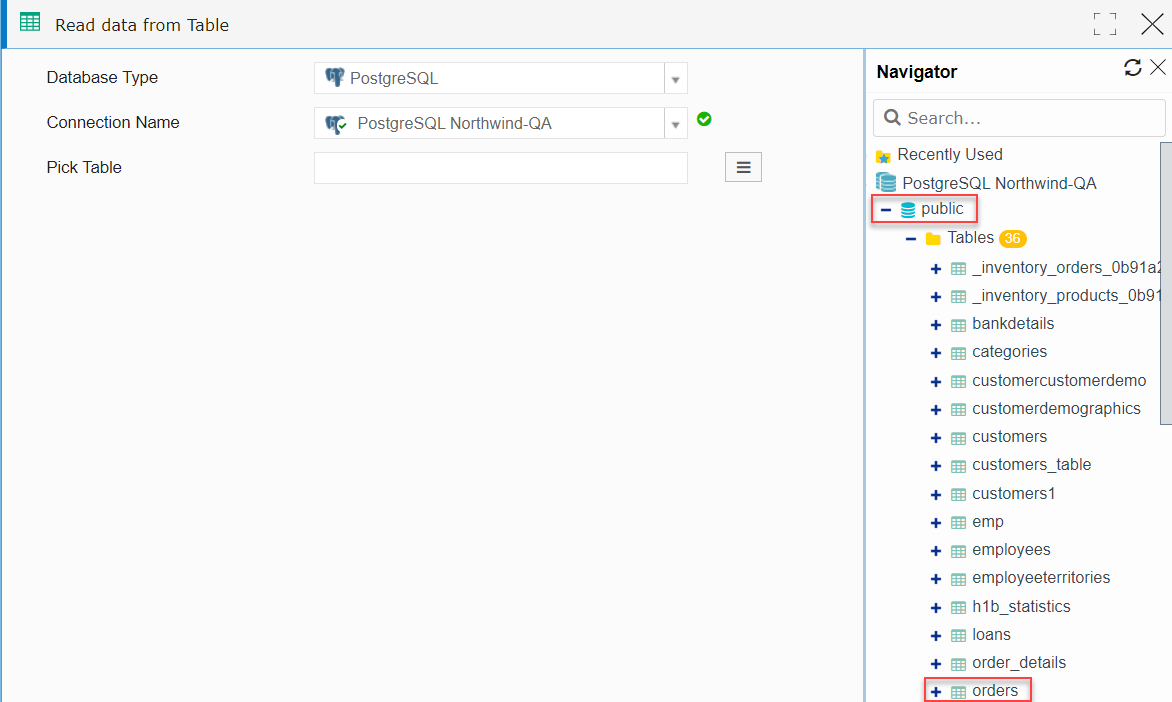Click the orders table icon
Image resolution: width=1172 pixels, height=702 pixels.
[958, 692]
